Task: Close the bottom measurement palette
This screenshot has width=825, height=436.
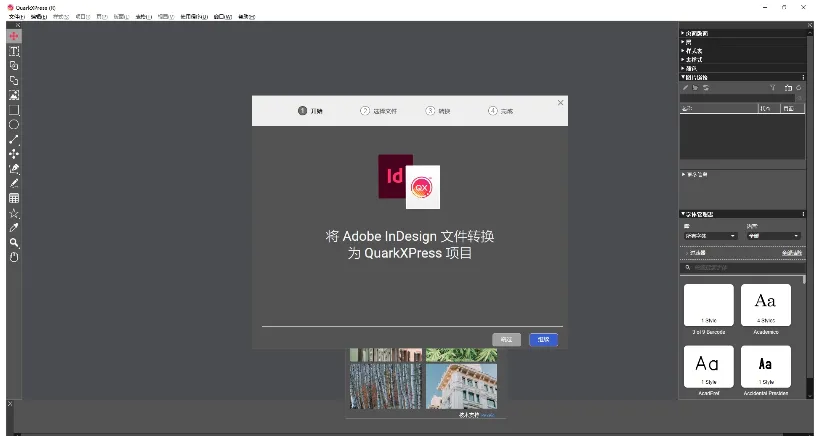Action: [9, 404]
